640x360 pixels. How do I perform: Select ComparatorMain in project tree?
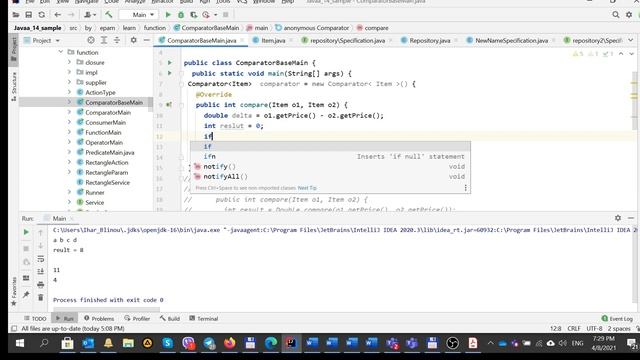(108, 112)
